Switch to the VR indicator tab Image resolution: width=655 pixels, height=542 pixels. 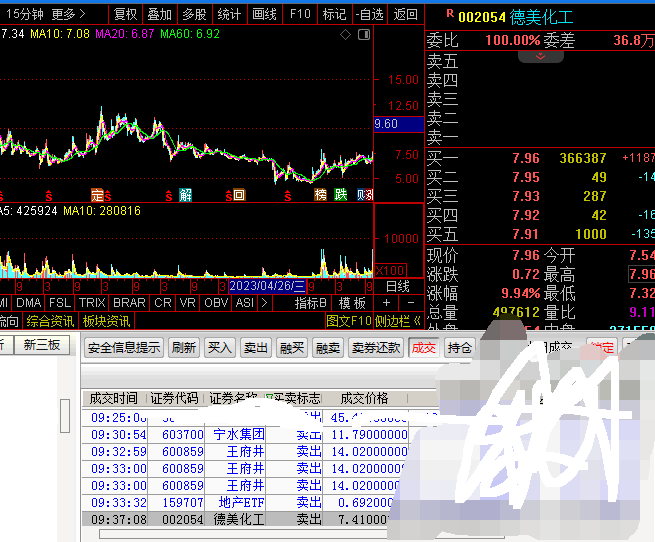[188, 303]
